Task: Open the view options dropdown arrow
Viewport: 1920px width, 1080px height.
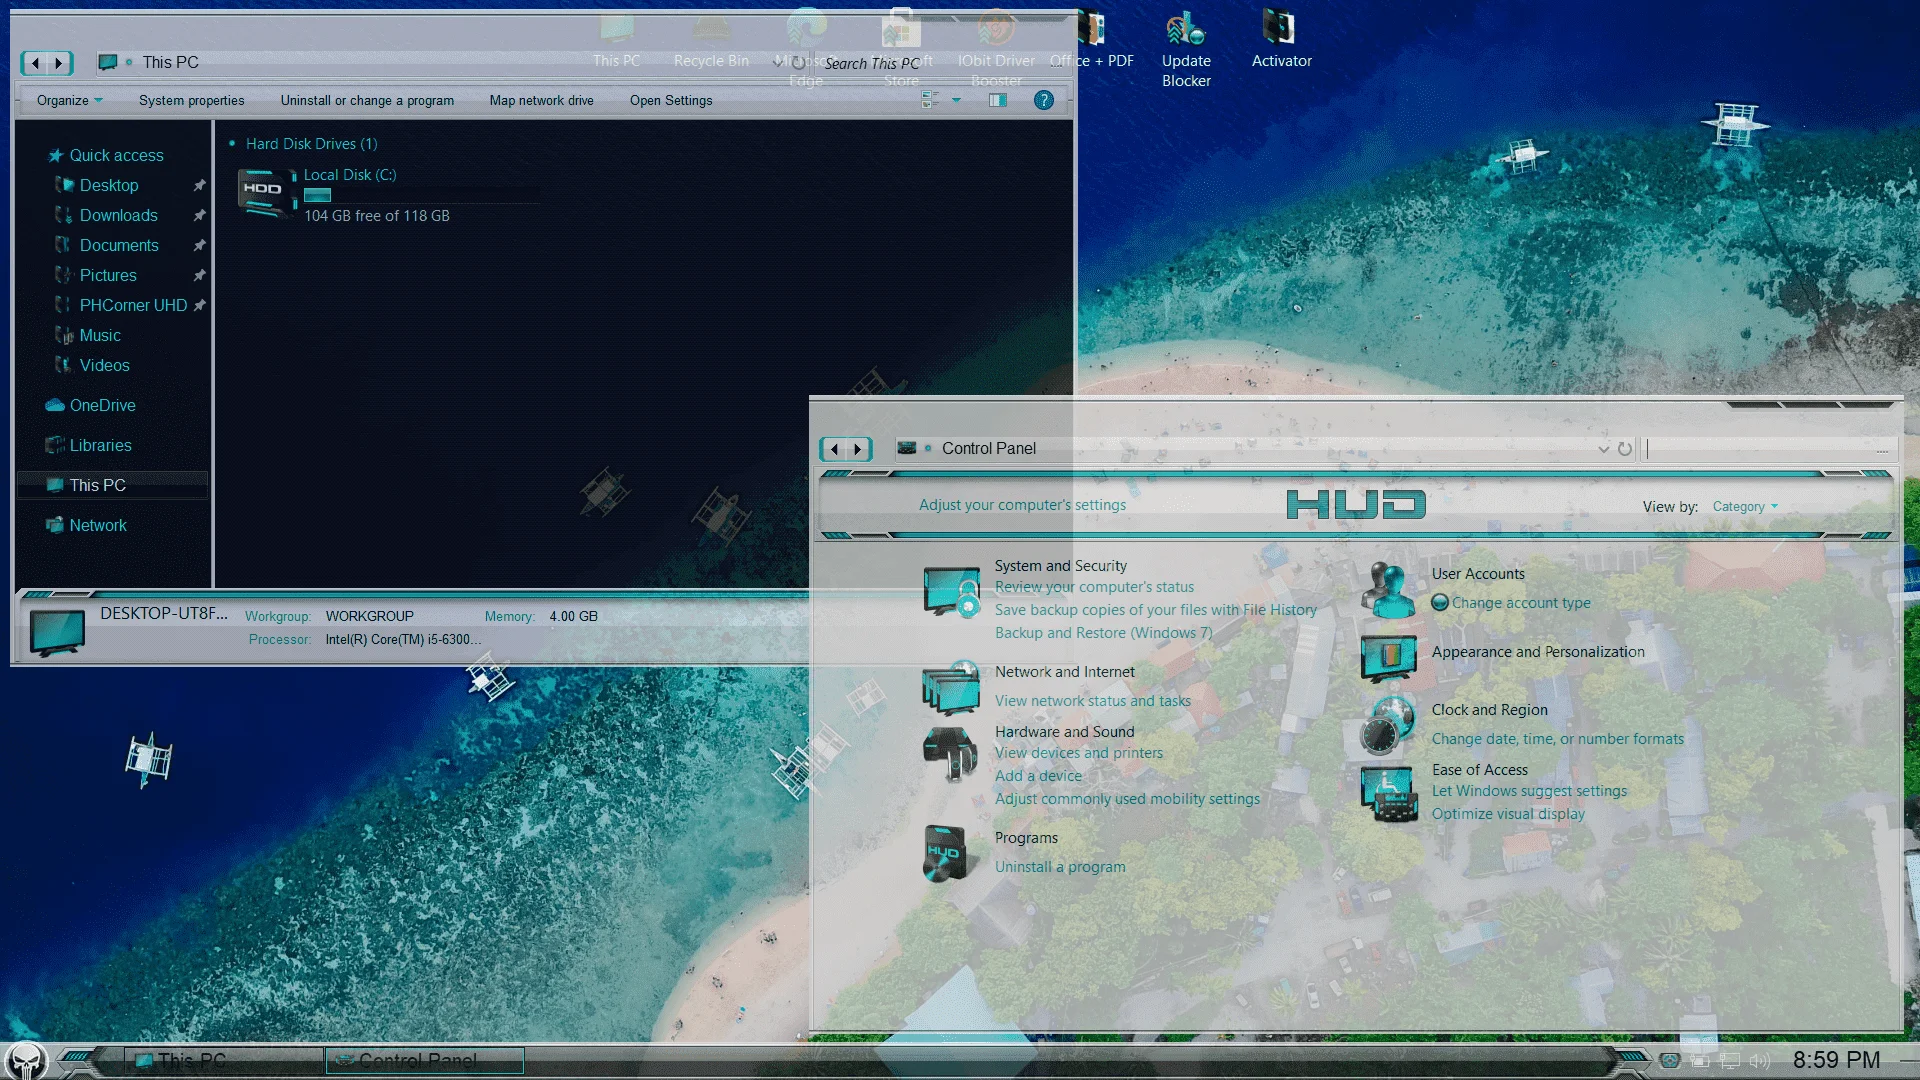Action: (956, 100)
